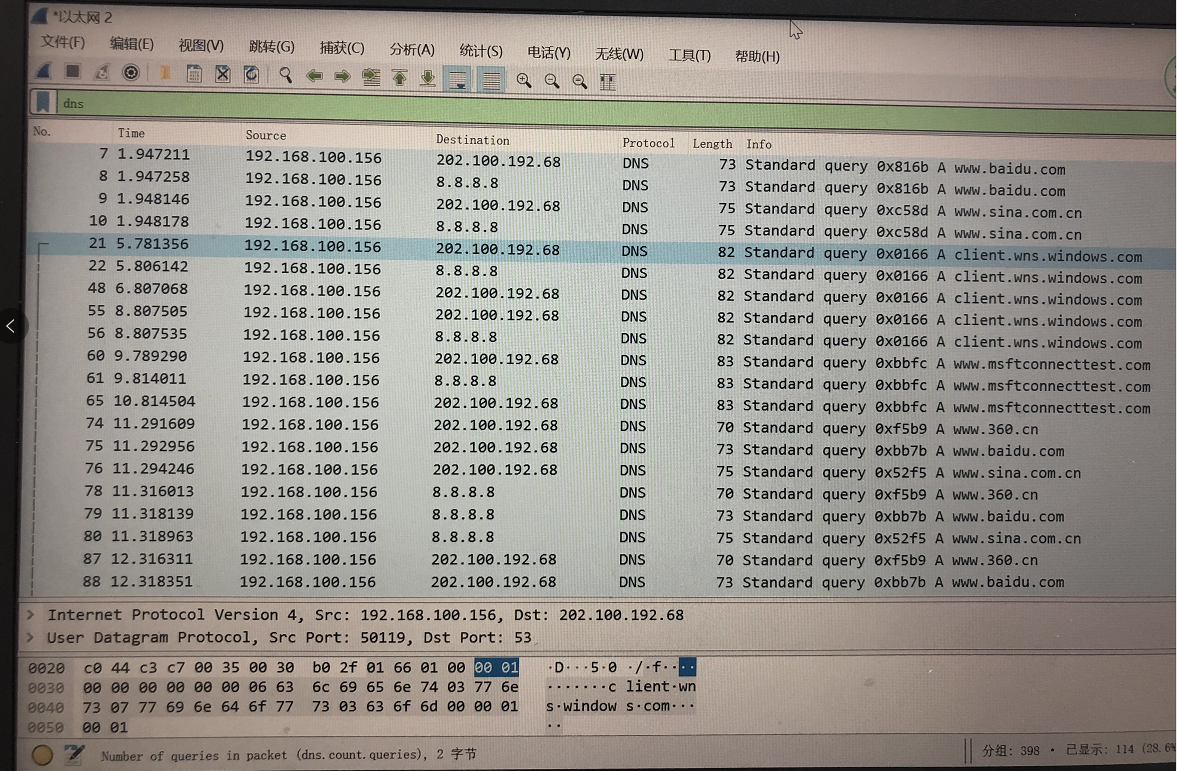Sort by the Destination column header
Image resolution: width=1177 pixels, height=771 pixels.
[x=473, y=140]
